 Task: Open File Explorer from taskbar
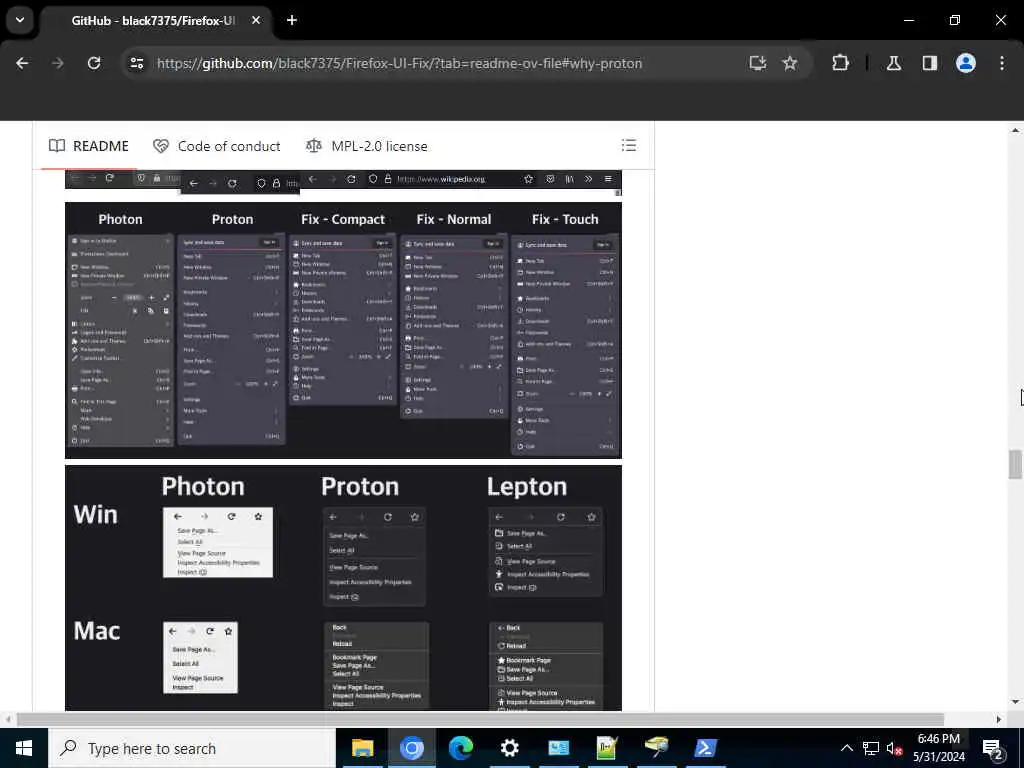click(362, 748)
